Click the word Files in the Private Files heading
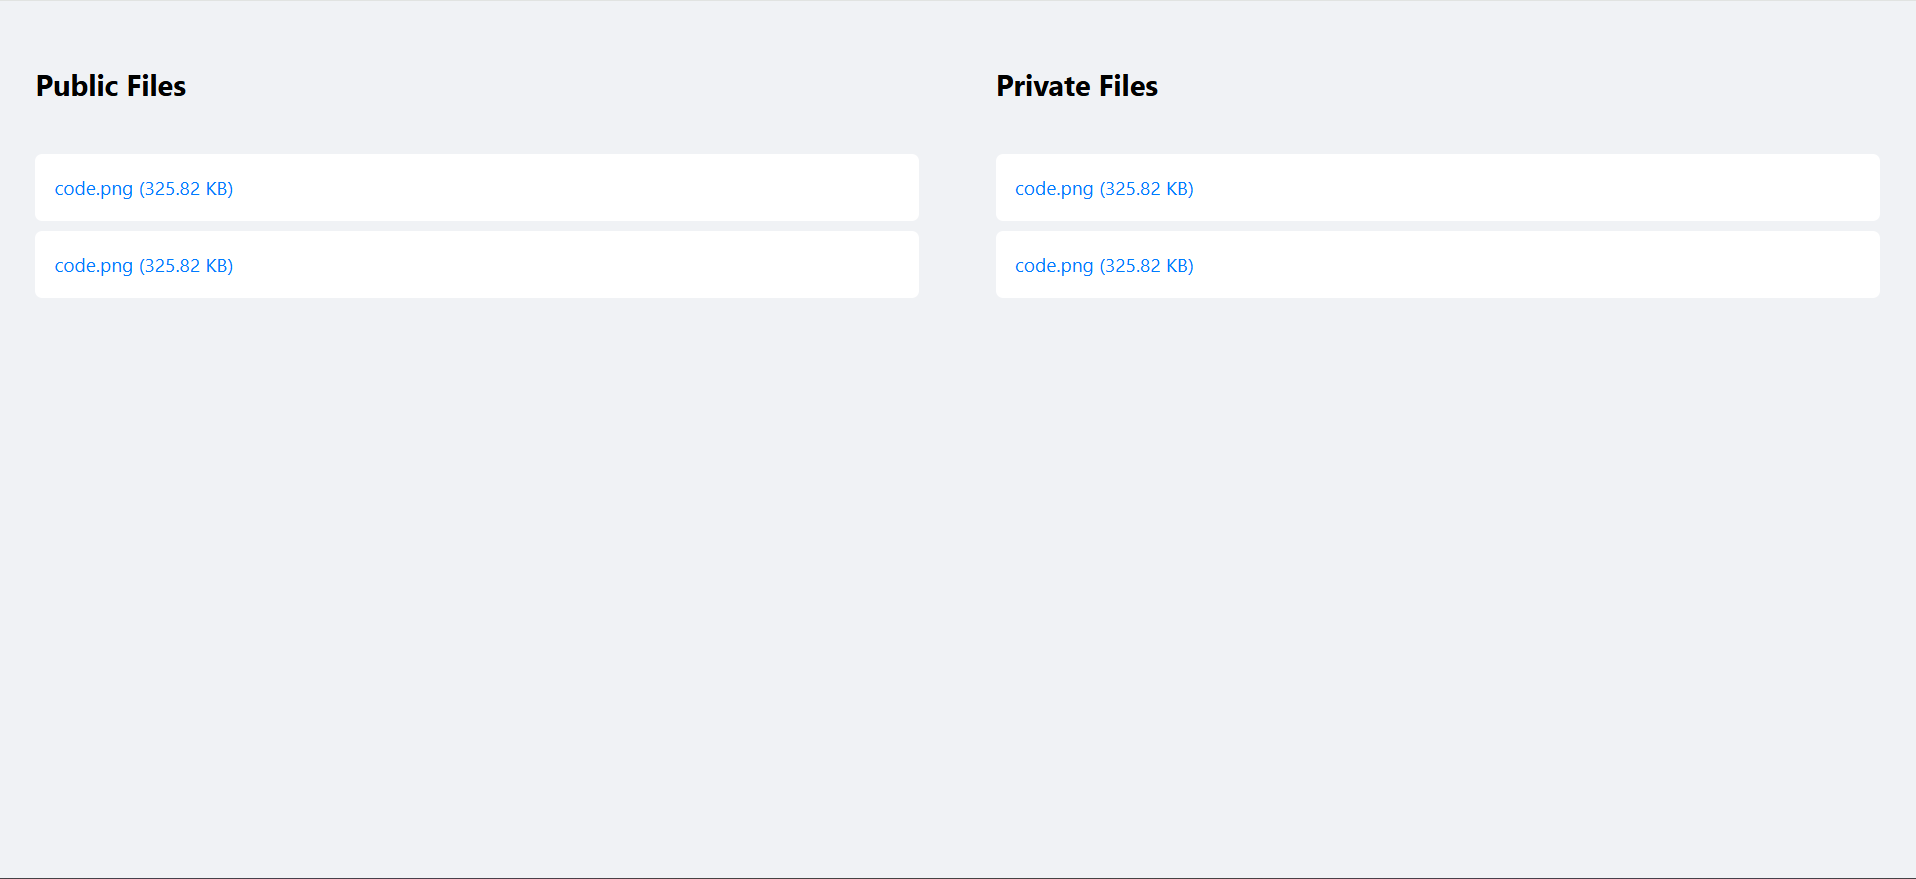Screen dimensions: 1916x879 [x=1128, y=86]
